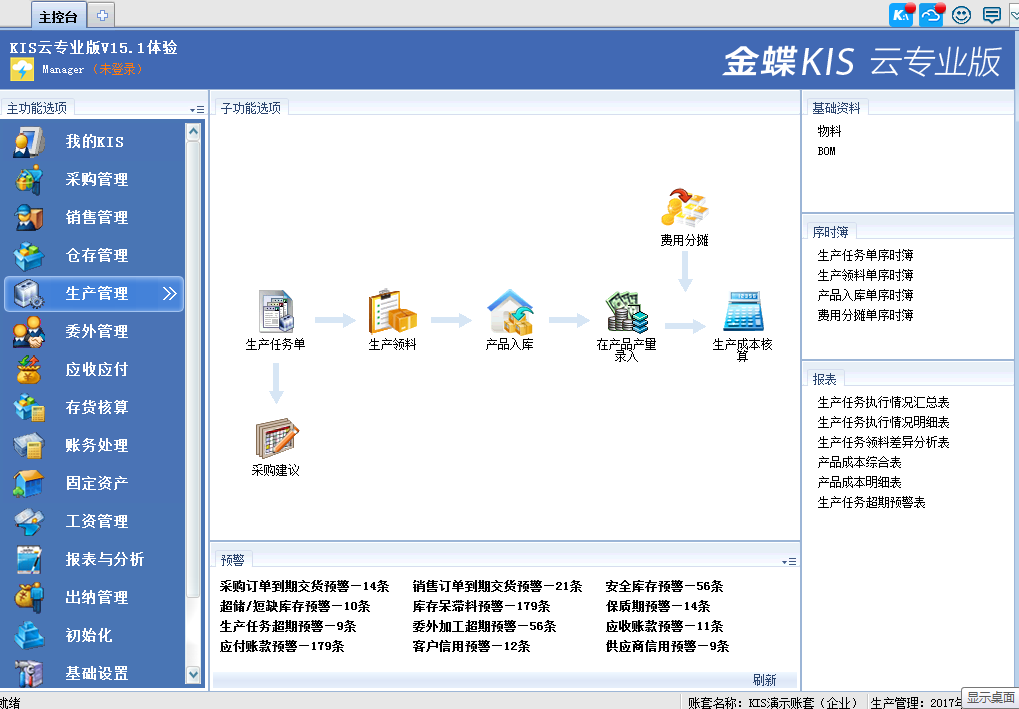Click the message chat icon in top bar

992,15
